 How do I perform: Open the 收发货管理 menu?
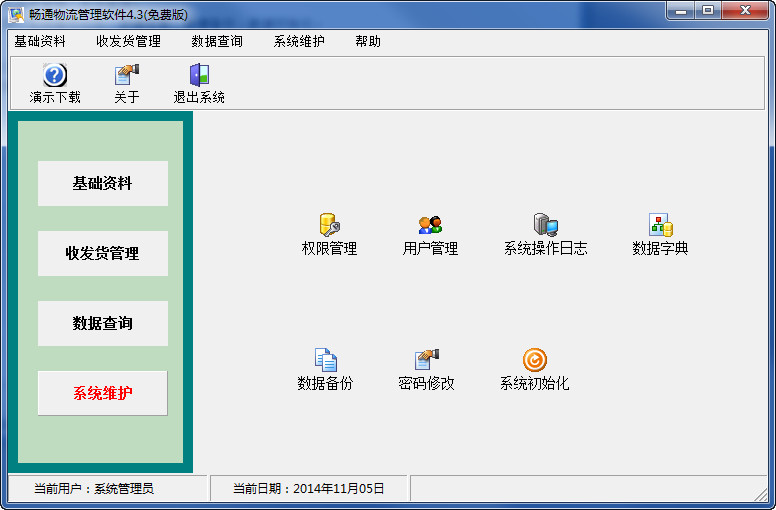[x=128, y=42]
